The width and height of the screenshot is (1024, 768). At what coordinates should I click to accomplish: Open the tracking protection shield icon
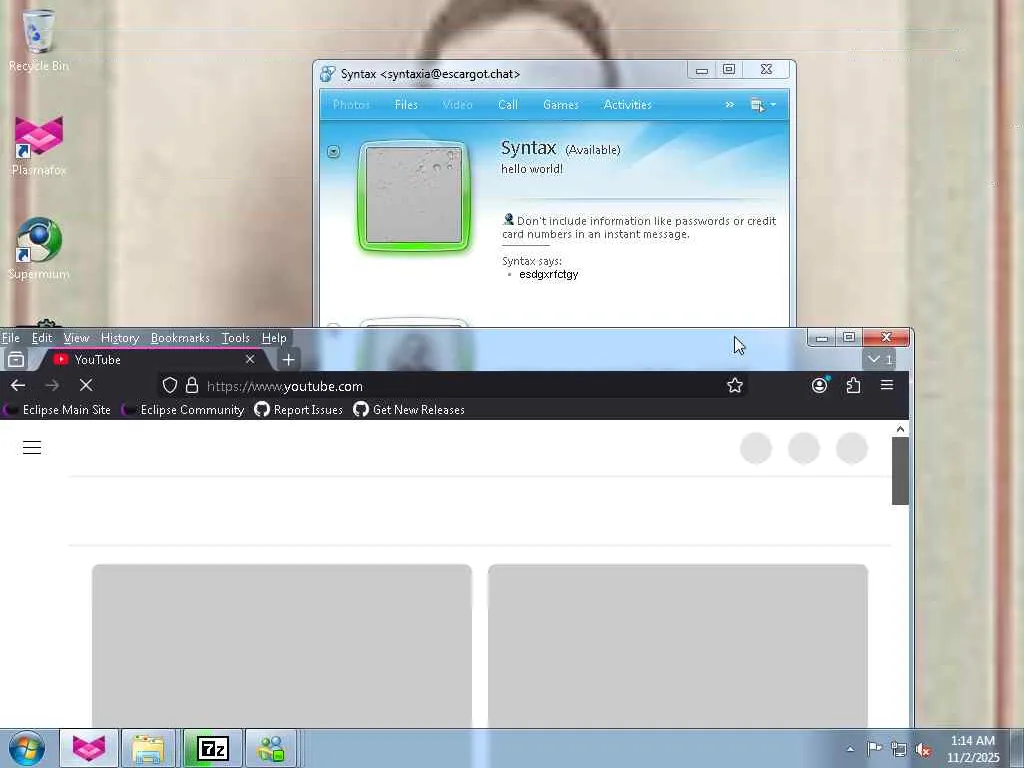(170, 385)
